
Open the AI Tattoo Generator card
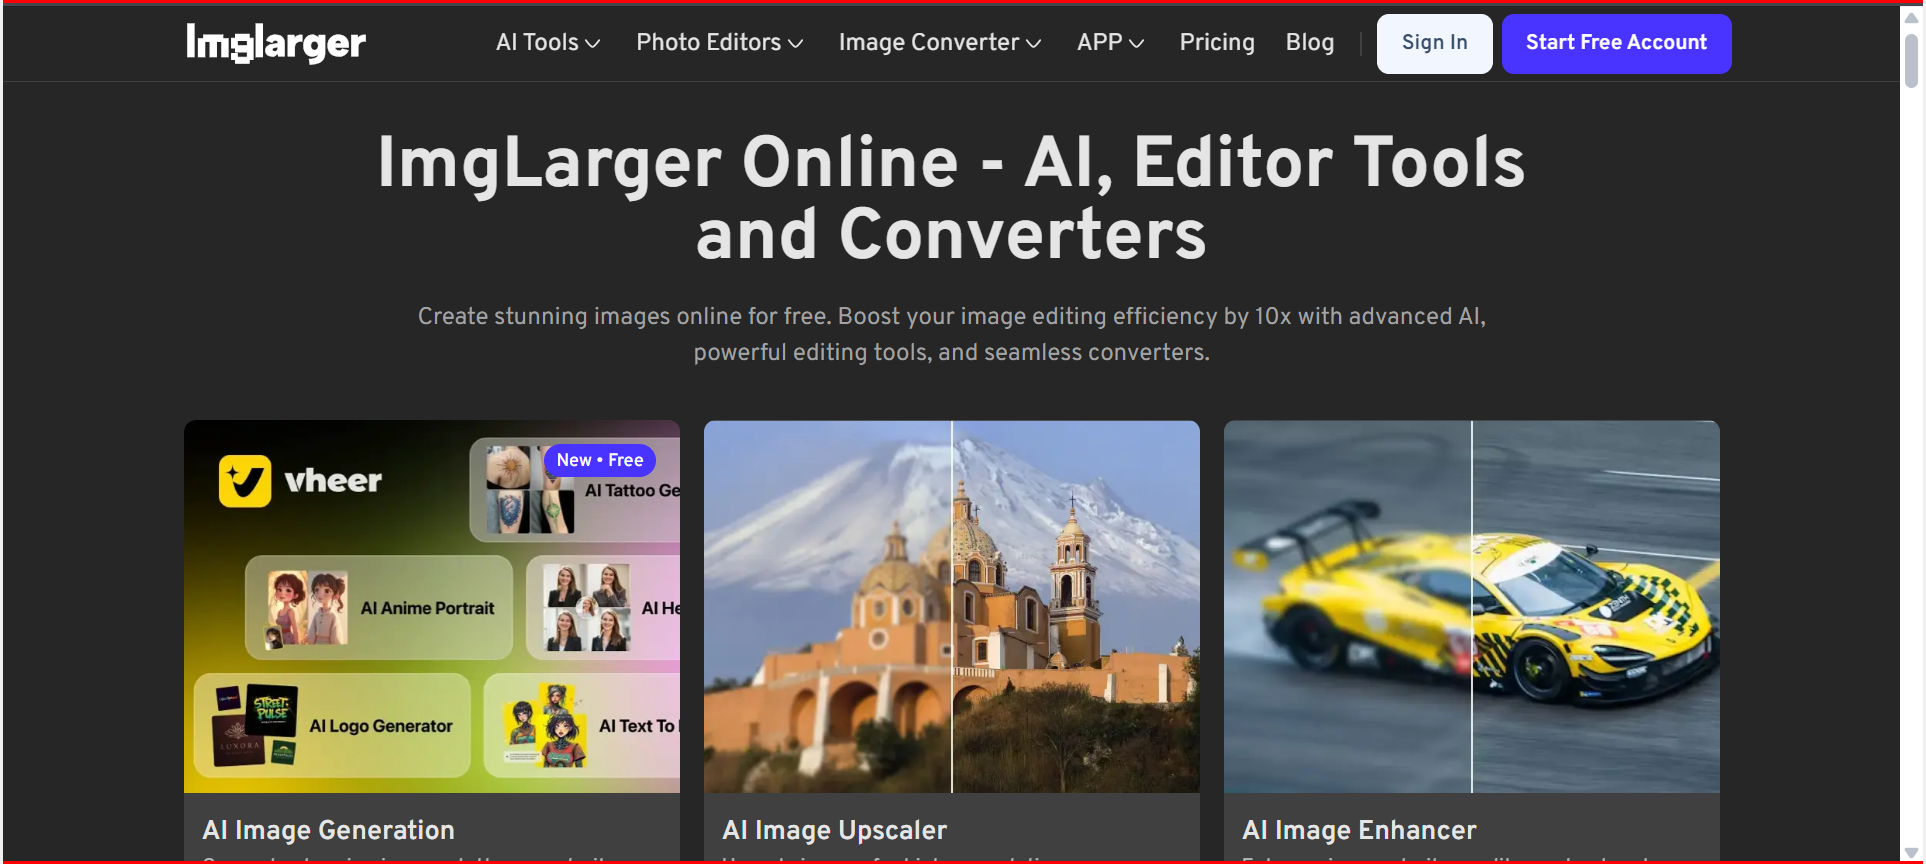tap(575, 490)
